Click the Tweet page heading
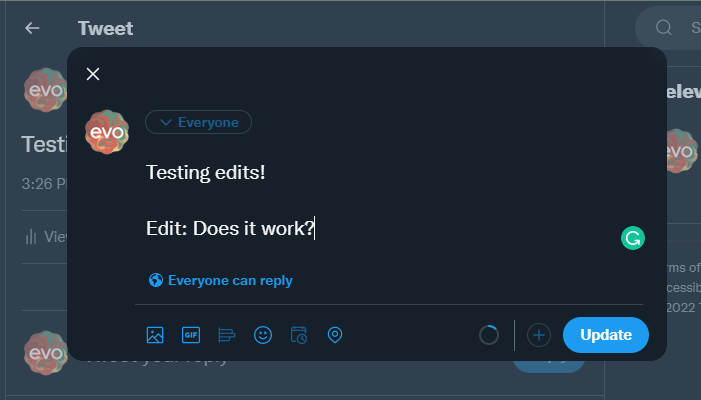Image resolution: width=701 pixels, height=400 pixels. 105,28
